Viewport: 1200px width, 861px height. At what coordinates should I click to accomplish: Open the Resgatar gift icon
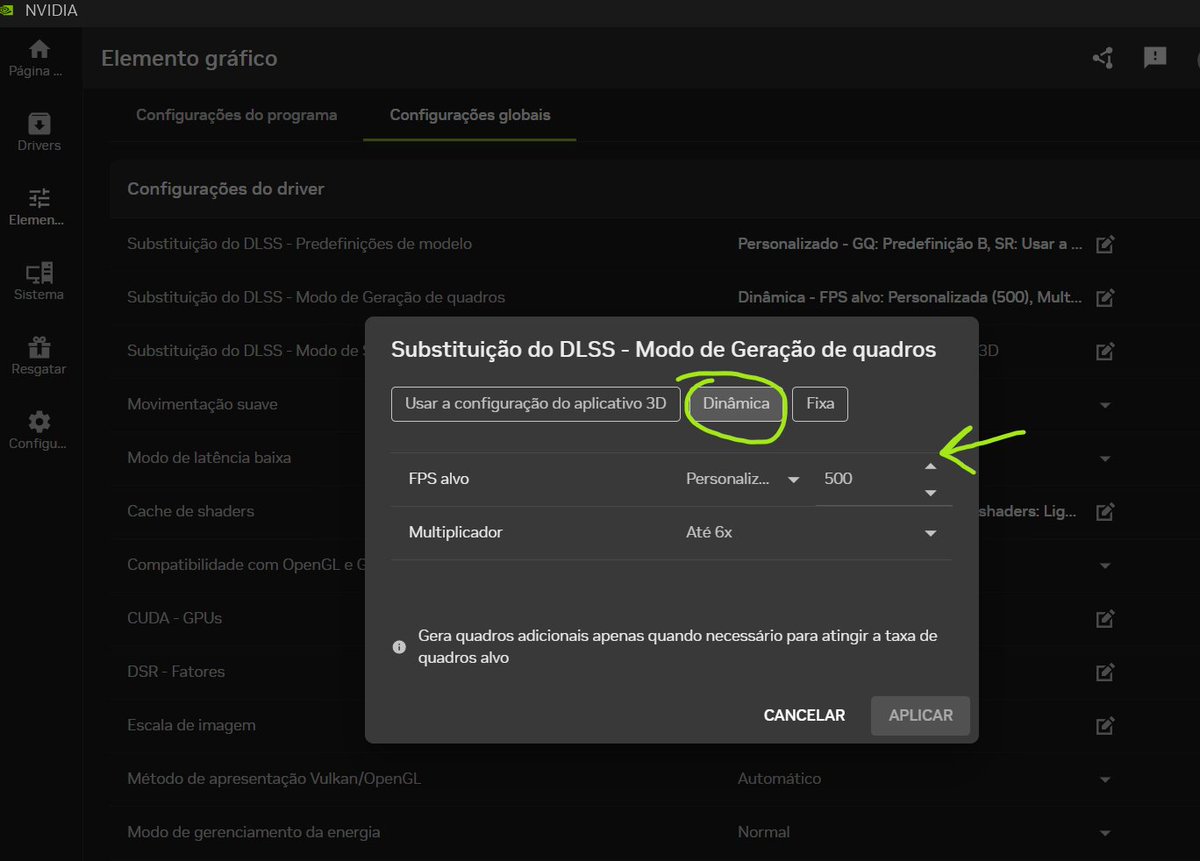(x=39, y=347)
